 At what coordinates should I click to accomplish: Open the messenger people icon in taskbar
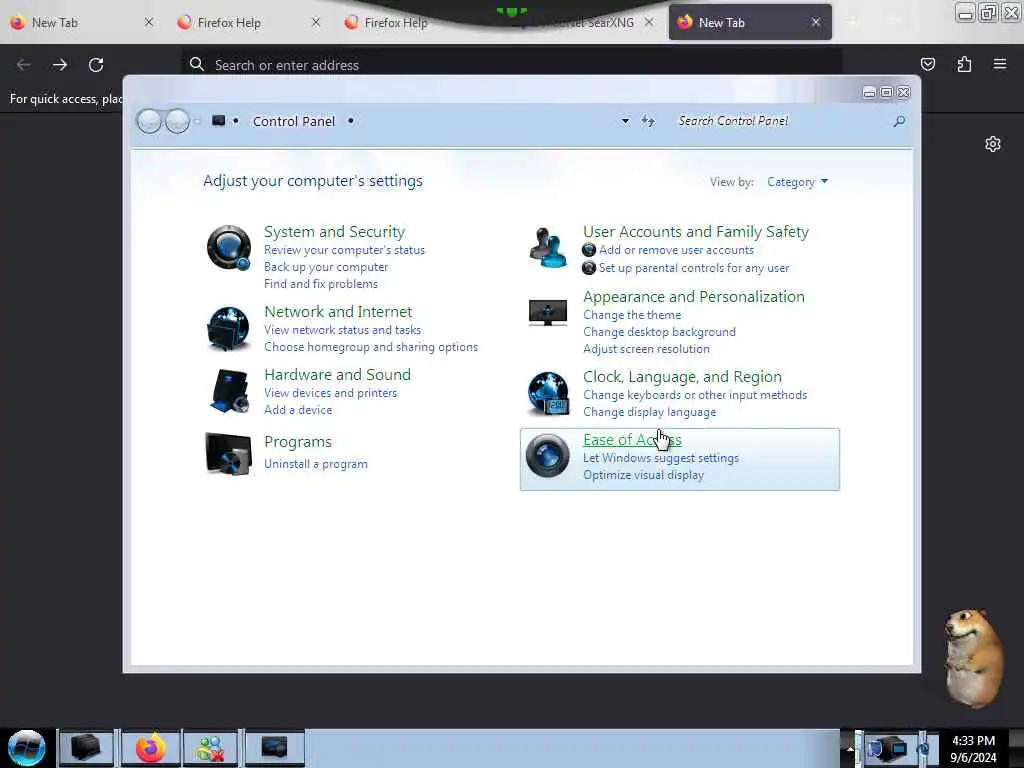click(x=211, y=748)
